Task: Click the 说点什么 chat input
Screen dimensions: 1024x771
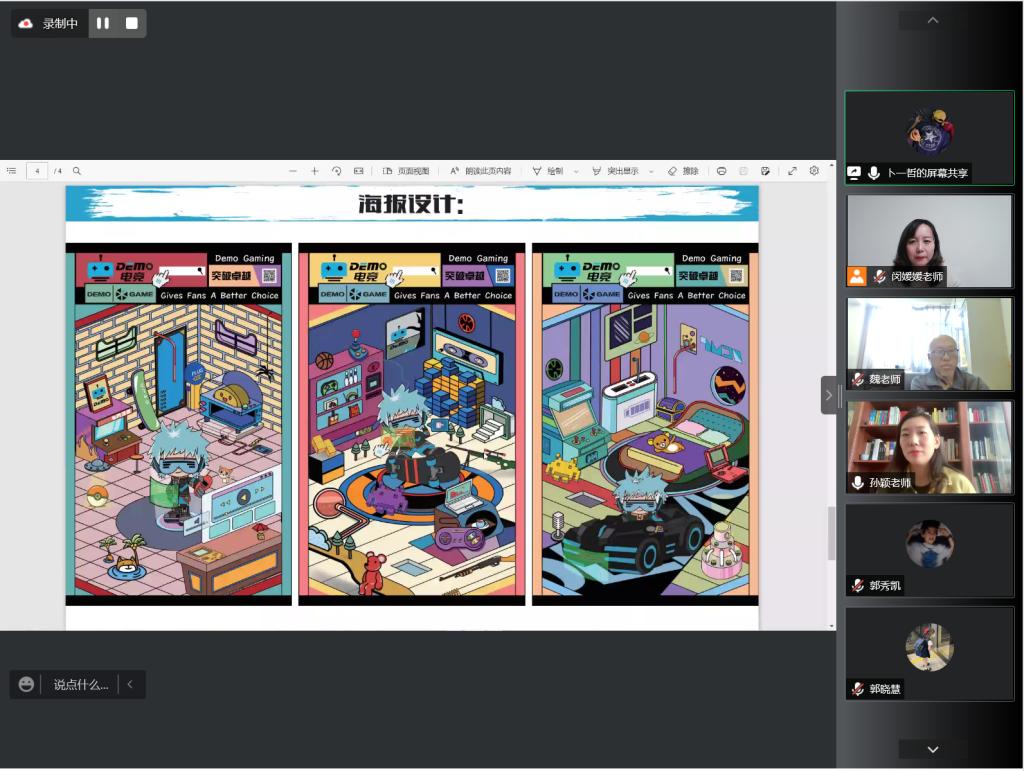Action: pos(80,684)
